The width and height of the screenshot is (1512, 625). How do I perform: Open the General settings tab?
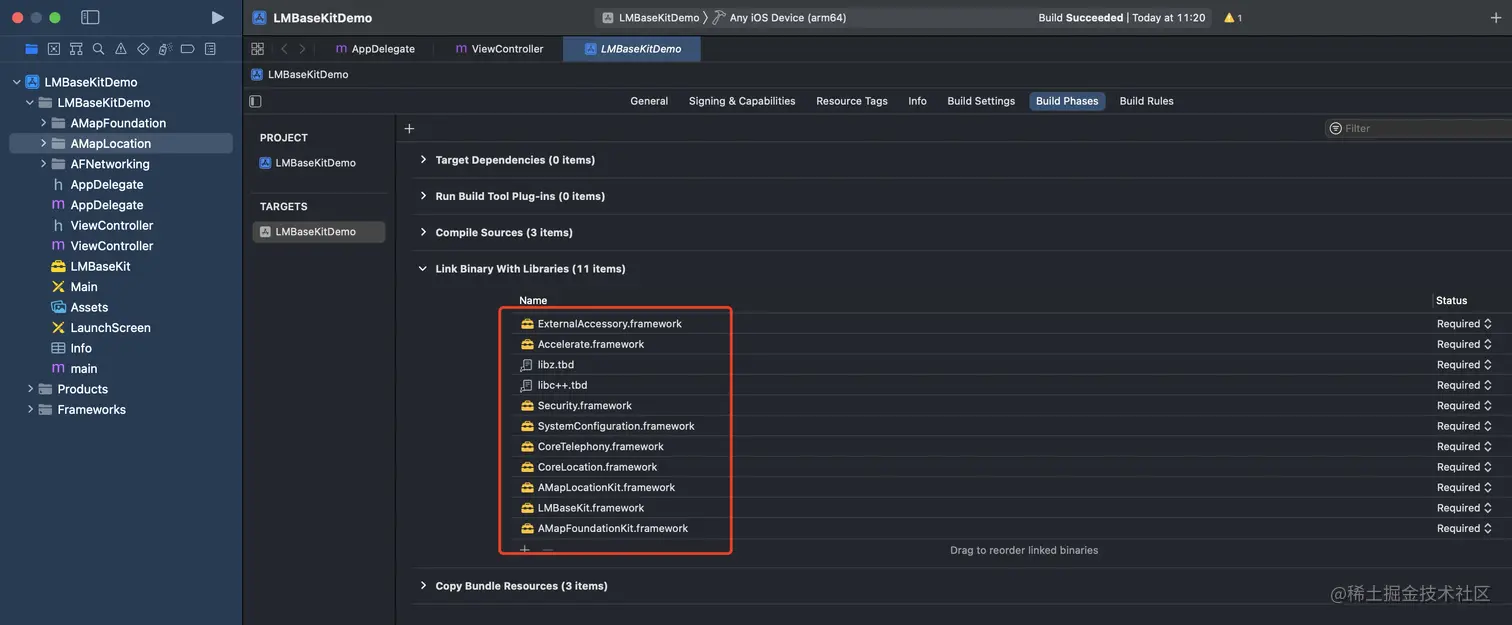(x=649, y=101)
